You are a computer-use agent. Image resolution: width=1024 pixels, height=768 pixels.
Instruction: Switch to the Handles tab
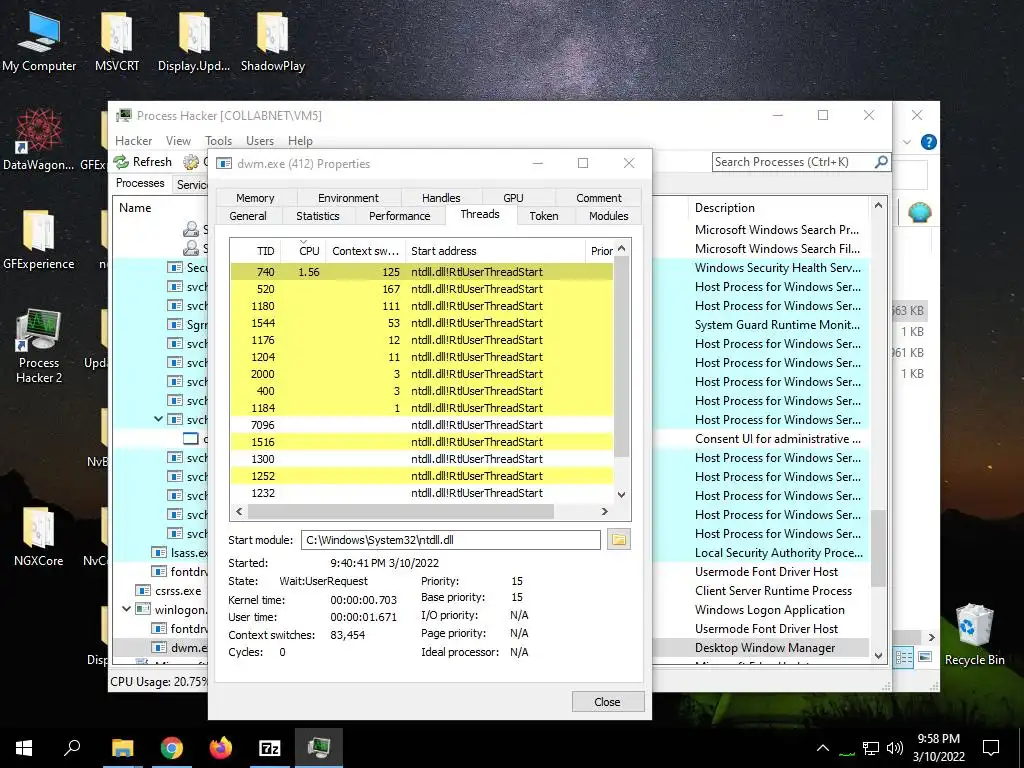441,198
